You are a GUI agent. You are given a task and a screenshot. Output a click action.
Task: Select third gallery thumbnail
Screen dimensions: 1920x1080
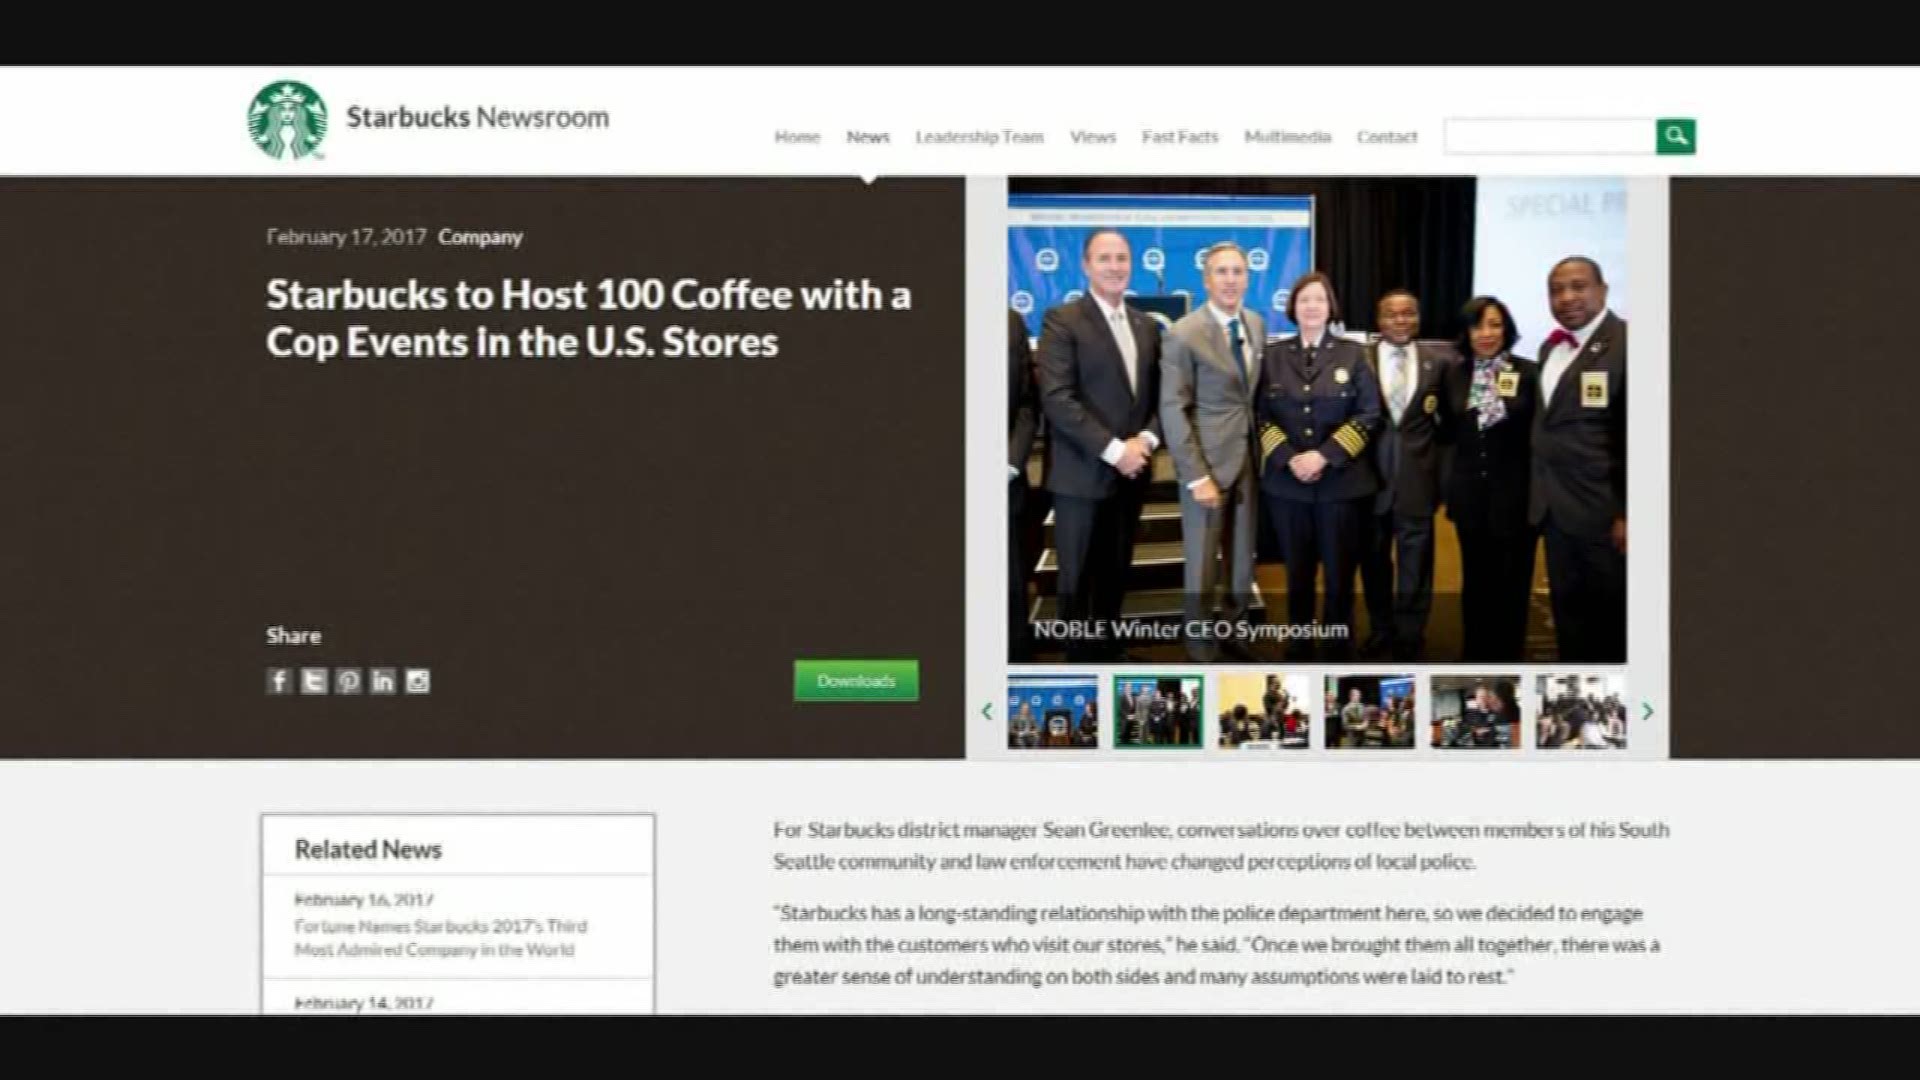click(x=1264, y=711)
